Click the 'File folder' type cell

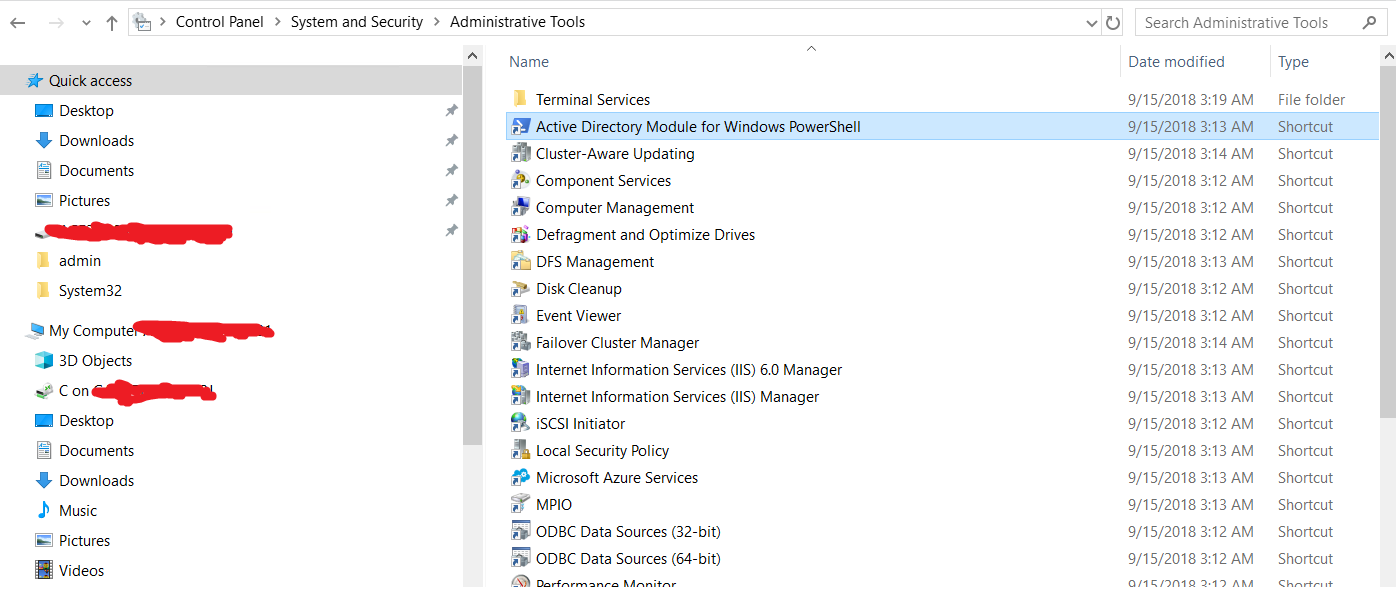point(1312,99)
